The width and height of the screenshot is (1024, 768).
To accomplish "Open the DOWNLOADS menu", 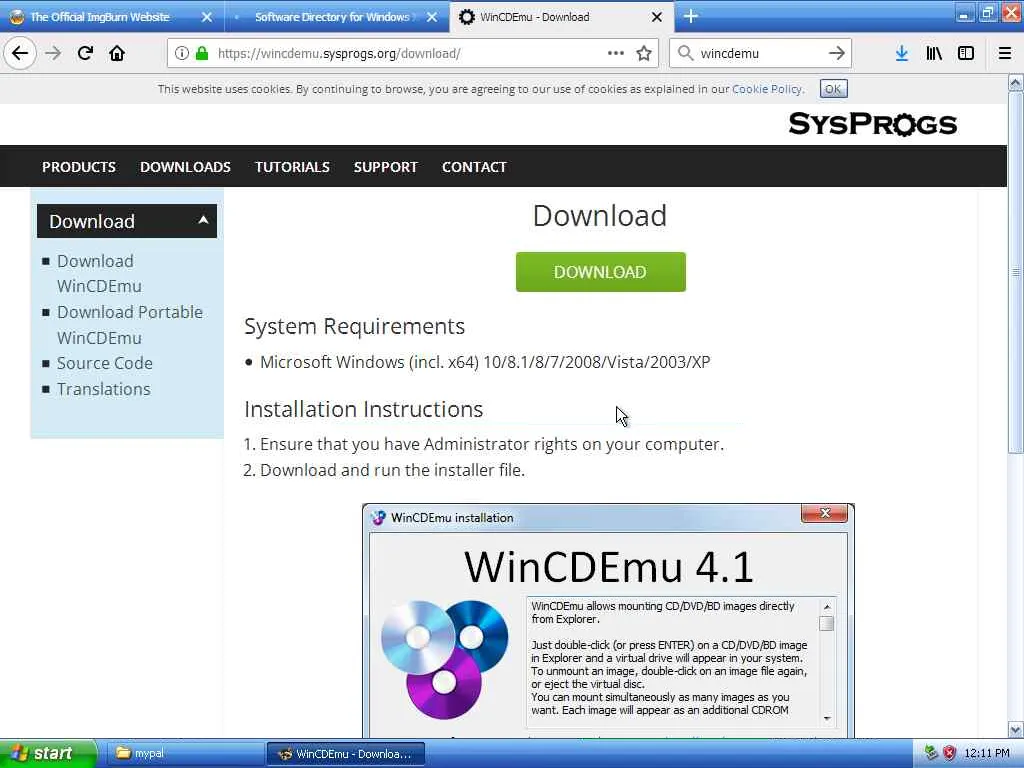I will [185, 167].
